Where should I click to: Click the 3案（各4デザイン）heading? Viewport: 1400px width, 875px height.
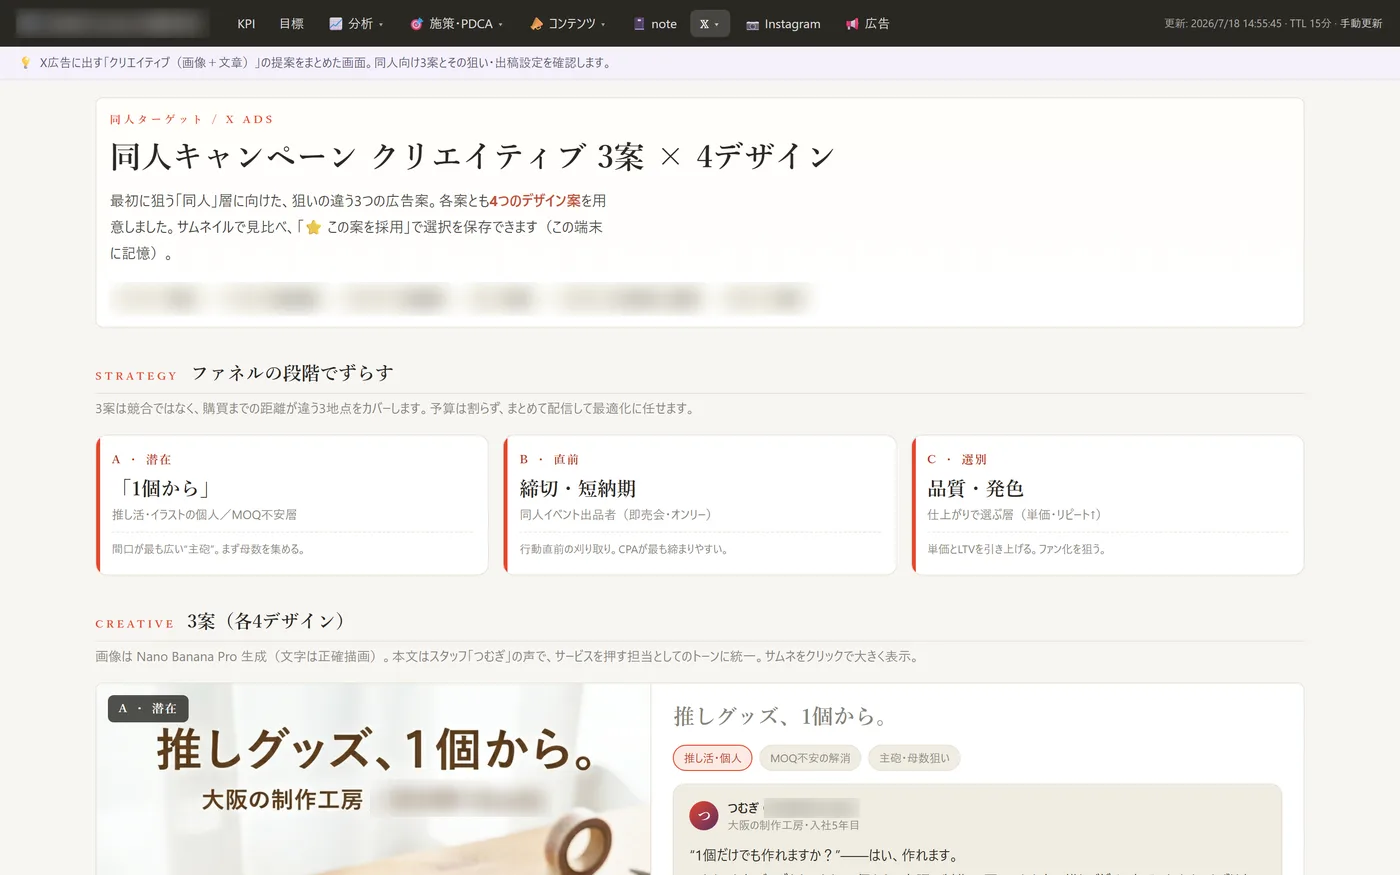[x=269, y=621]
